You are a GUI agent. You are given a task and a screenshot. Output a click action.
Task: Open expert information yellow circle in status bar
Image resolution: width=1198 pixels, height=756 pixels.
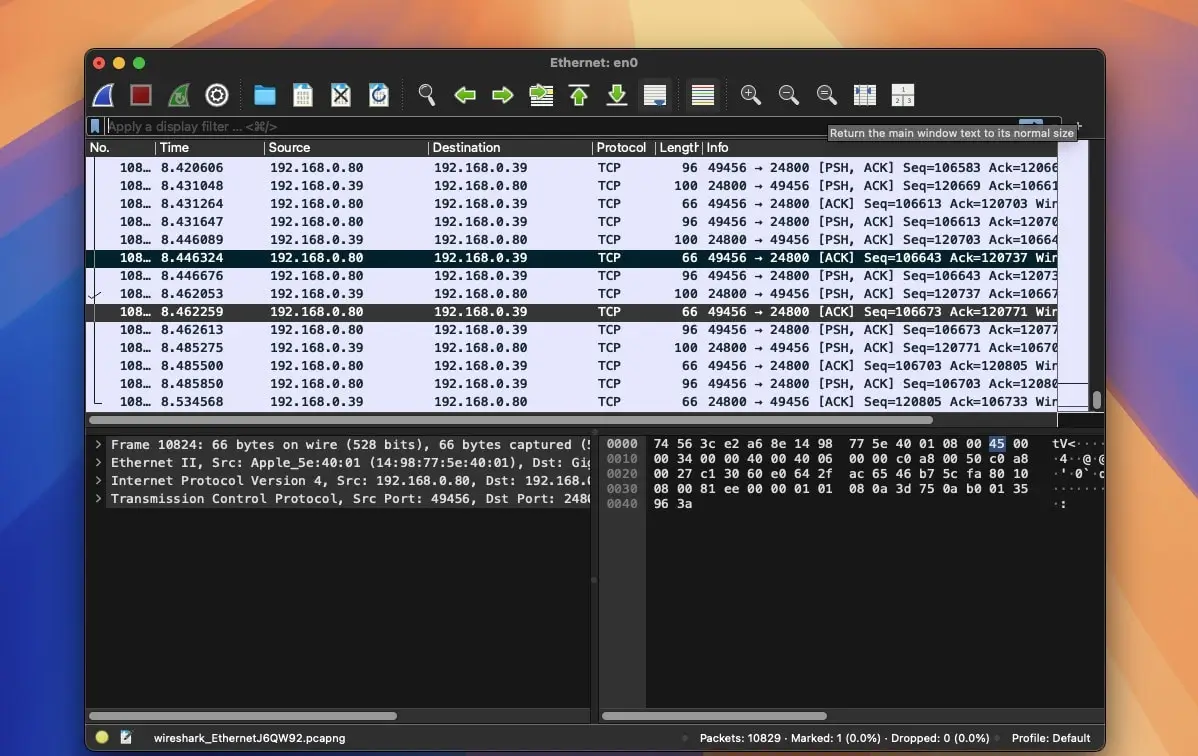coord(102,738)
